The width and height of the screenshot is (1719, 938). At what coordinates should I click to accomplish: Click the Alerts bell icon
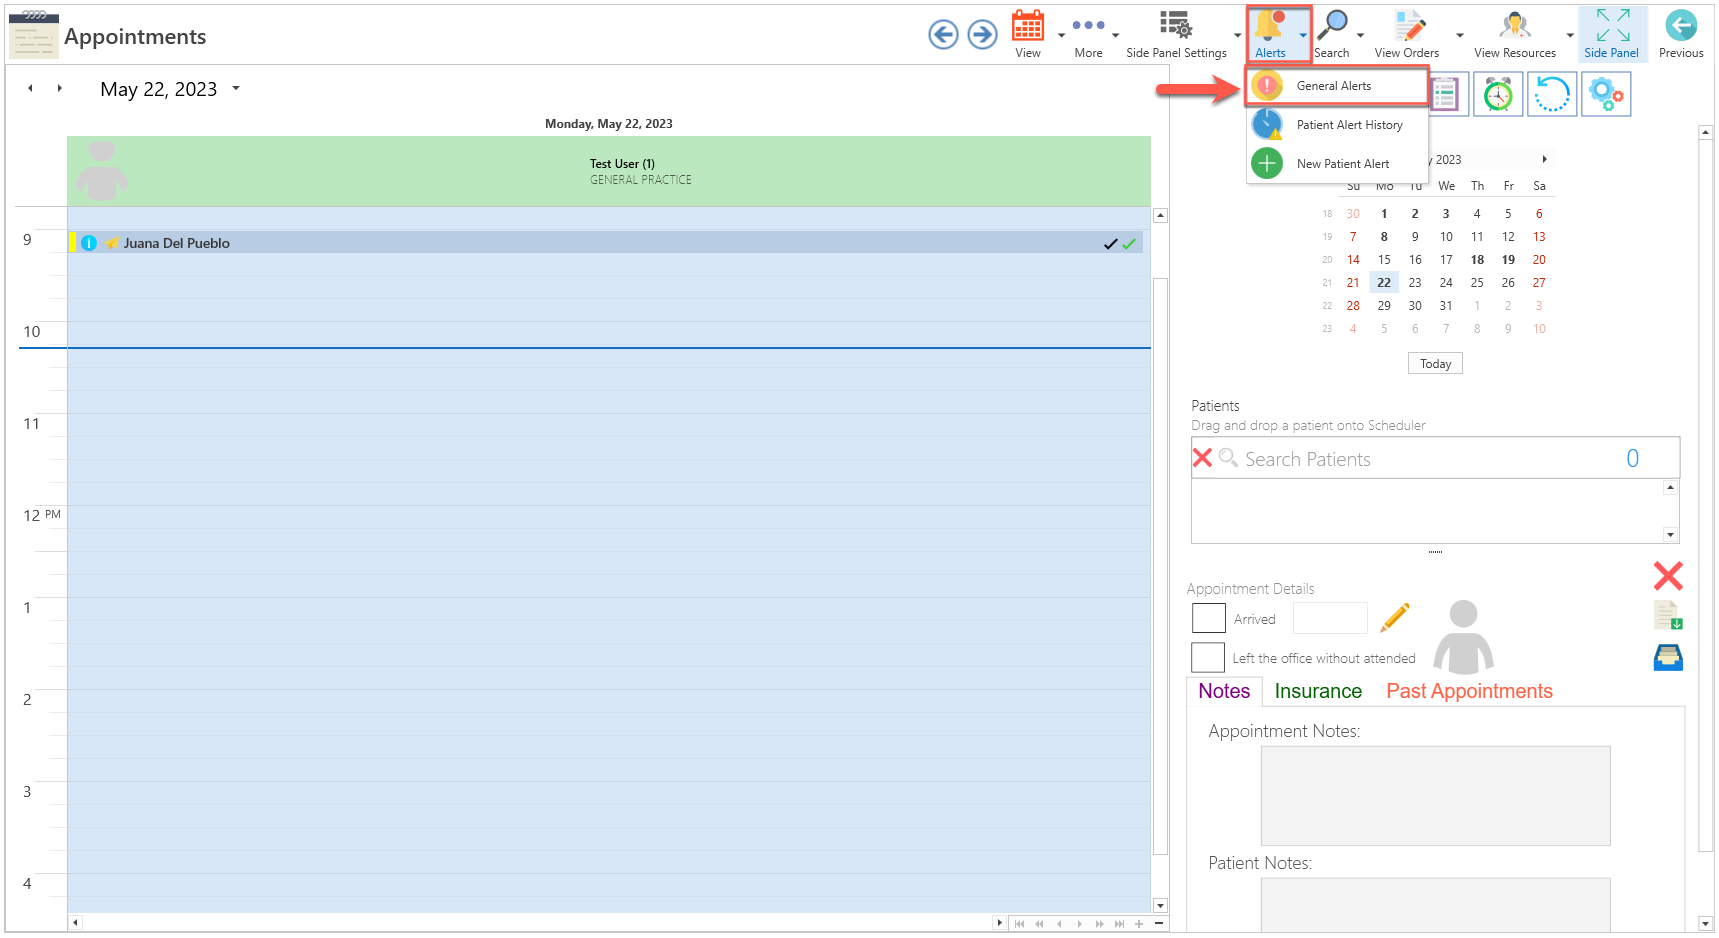(x=1270, y=34)
